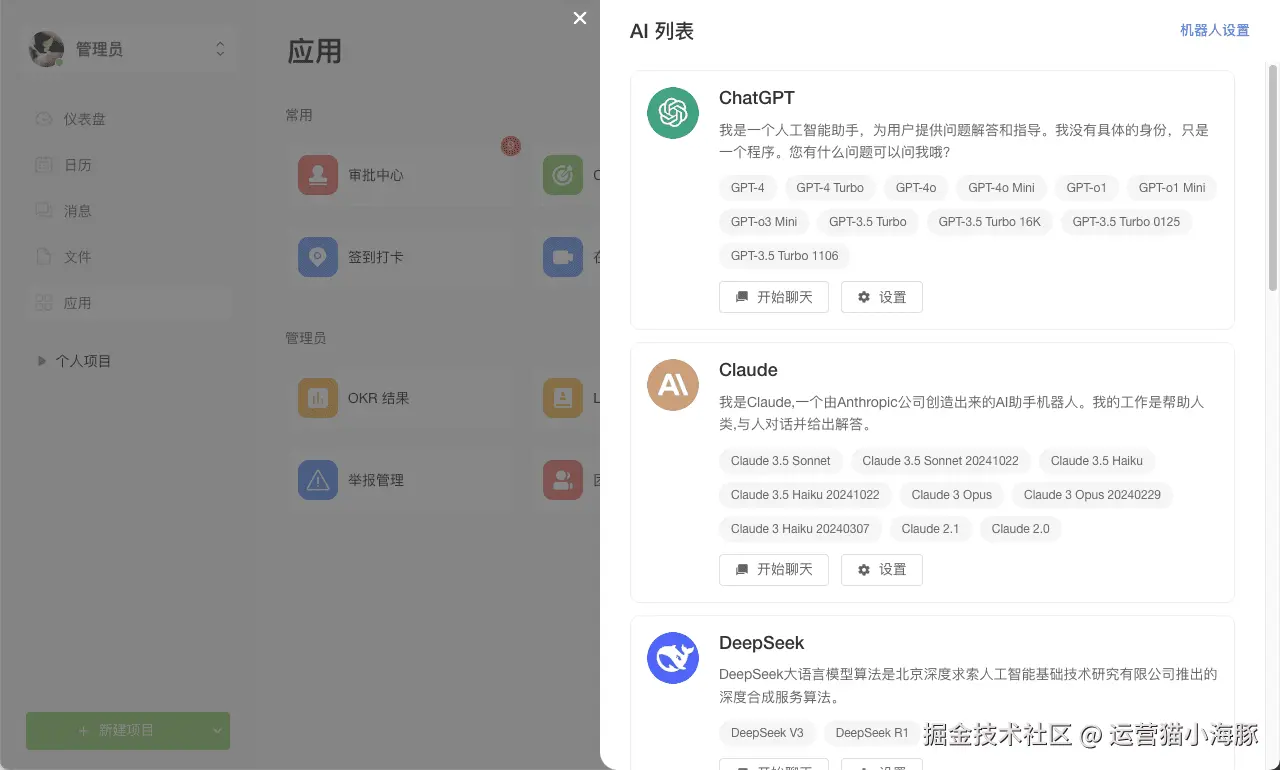Close the AI list panel with the X
The width and height of the screenshot is (1280, 770).
[580, 18]
